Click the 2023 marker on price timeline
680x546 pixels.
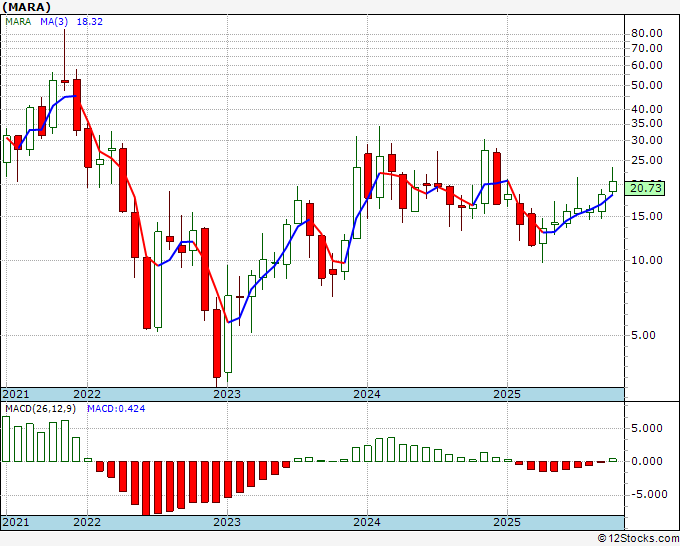pos(227,394)
